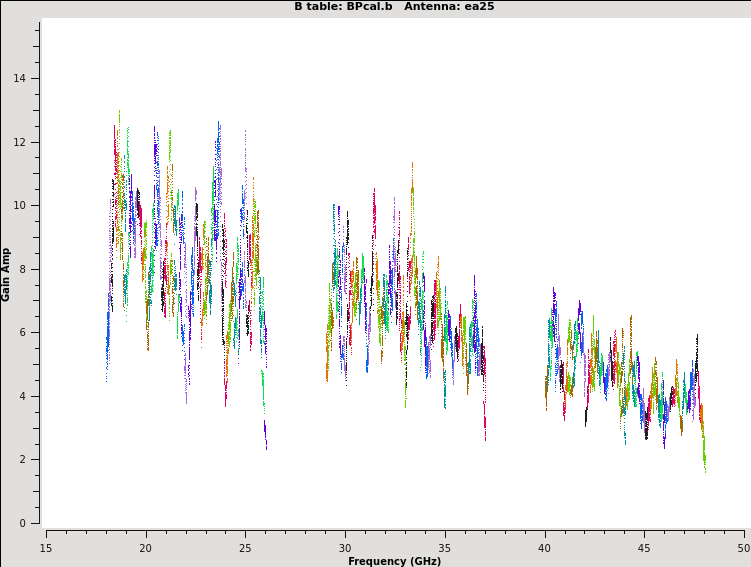This screenshot has width=751, height=567.
Task: Click the y-axis tick label 6
Action: [x=24, y=333]
